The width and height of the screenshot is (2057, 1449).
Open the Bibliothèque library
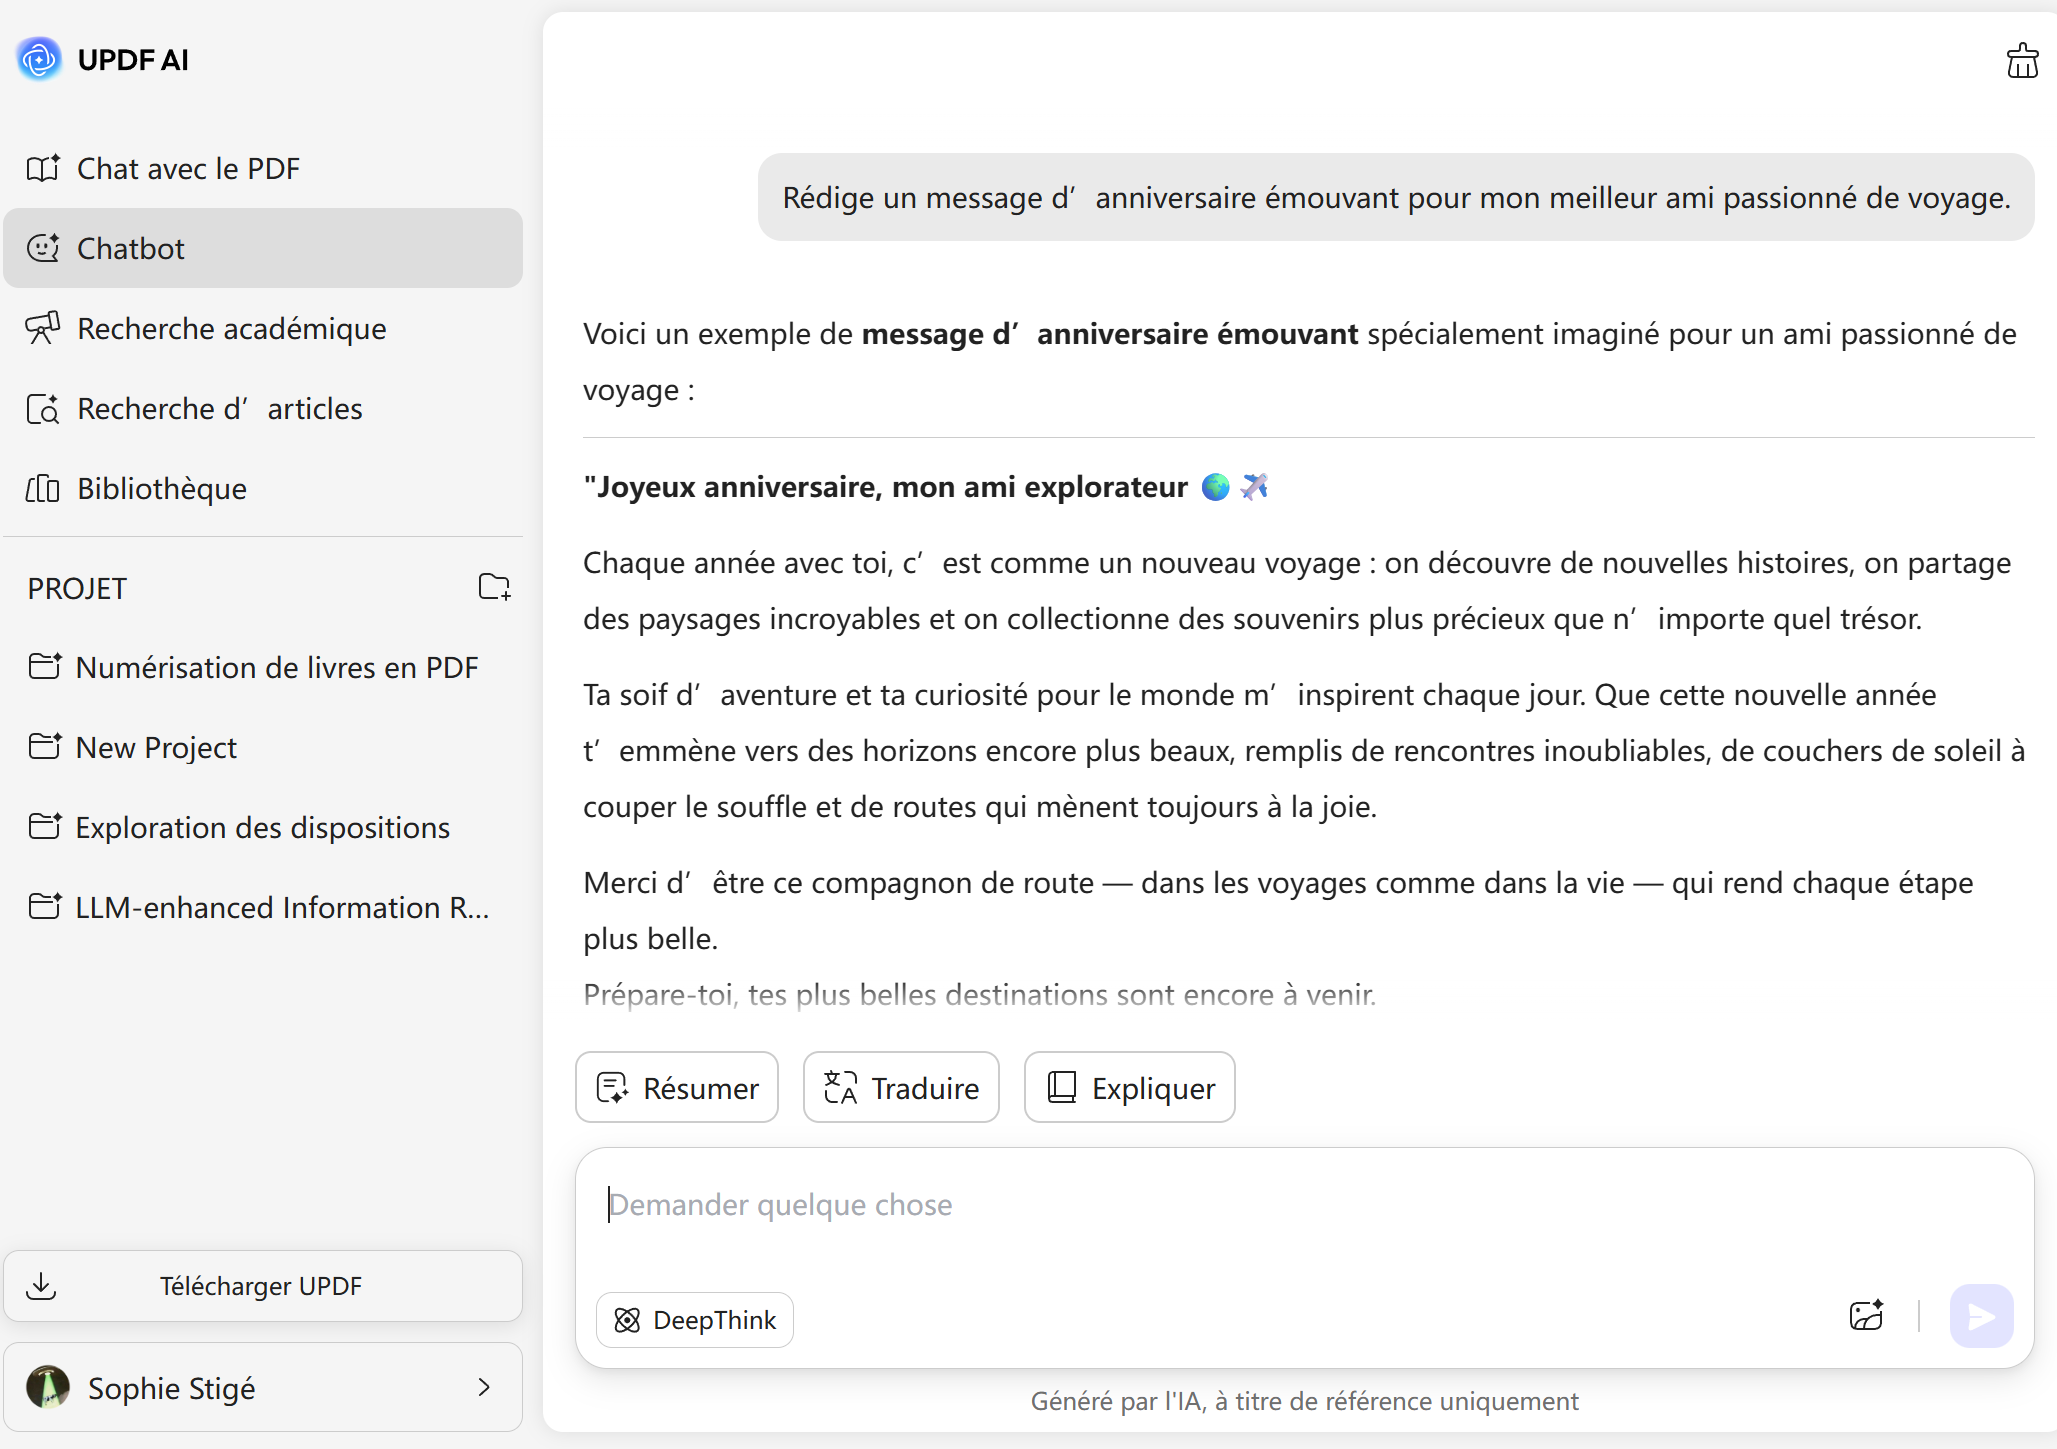(161, 489)
